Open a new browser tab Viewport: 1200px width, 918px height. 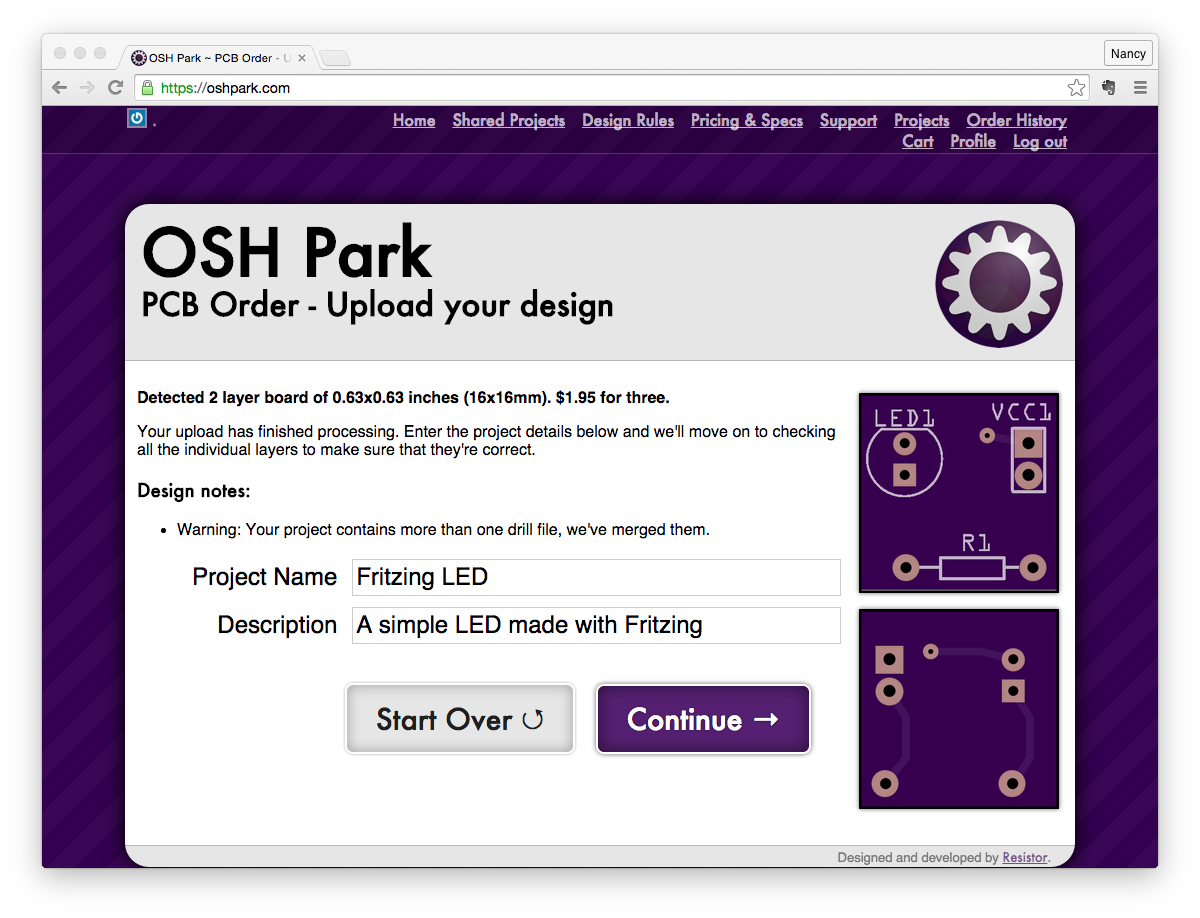(335, 58)
